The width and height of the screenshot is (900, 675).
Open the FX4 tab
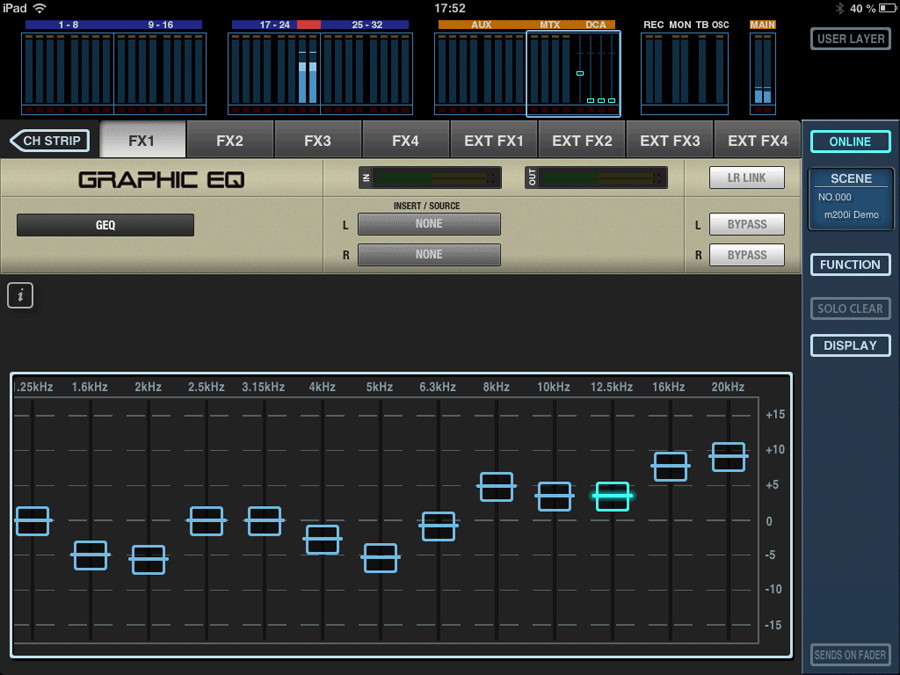point(406,141)
